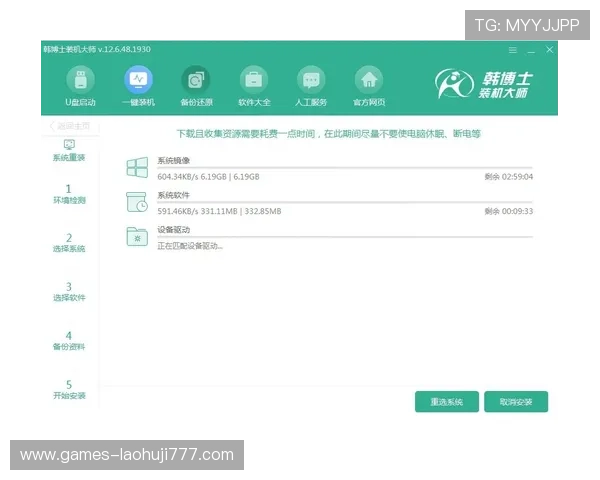Click the 系统软件 download progress bar
Viewport: 600px width, 480px height.
(345, 202)
